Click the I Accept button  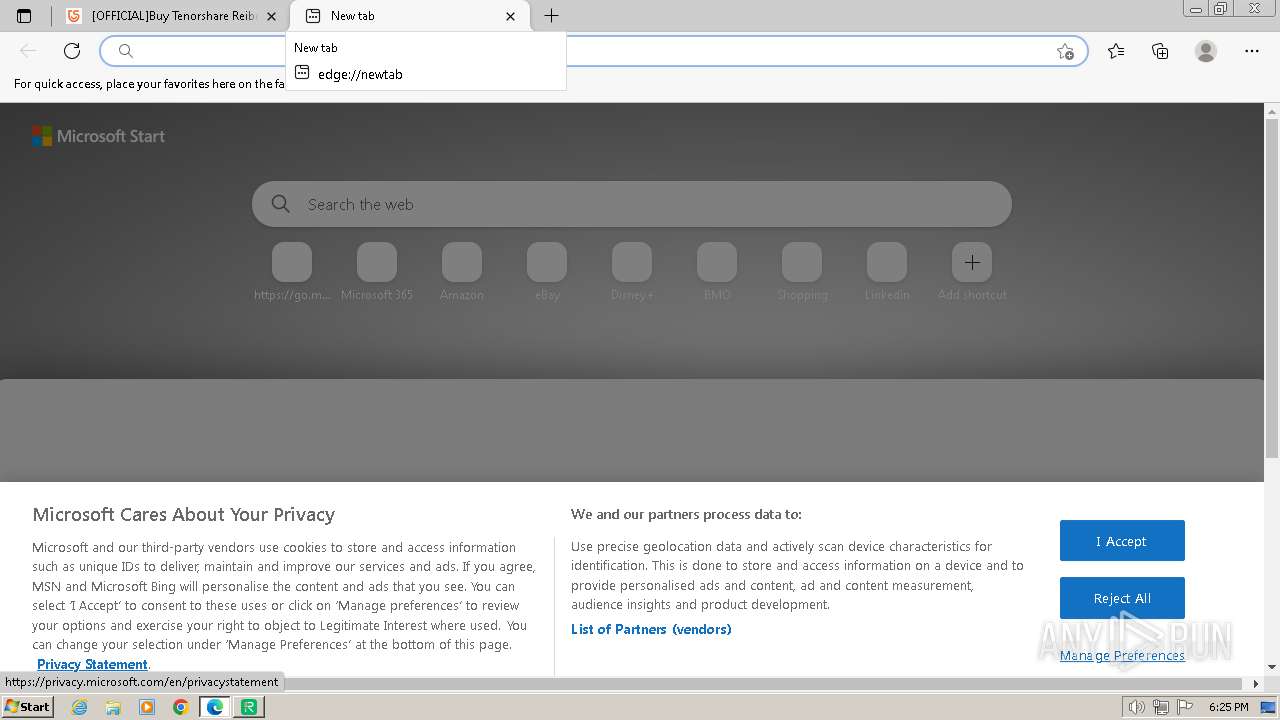click(1122, 541)
